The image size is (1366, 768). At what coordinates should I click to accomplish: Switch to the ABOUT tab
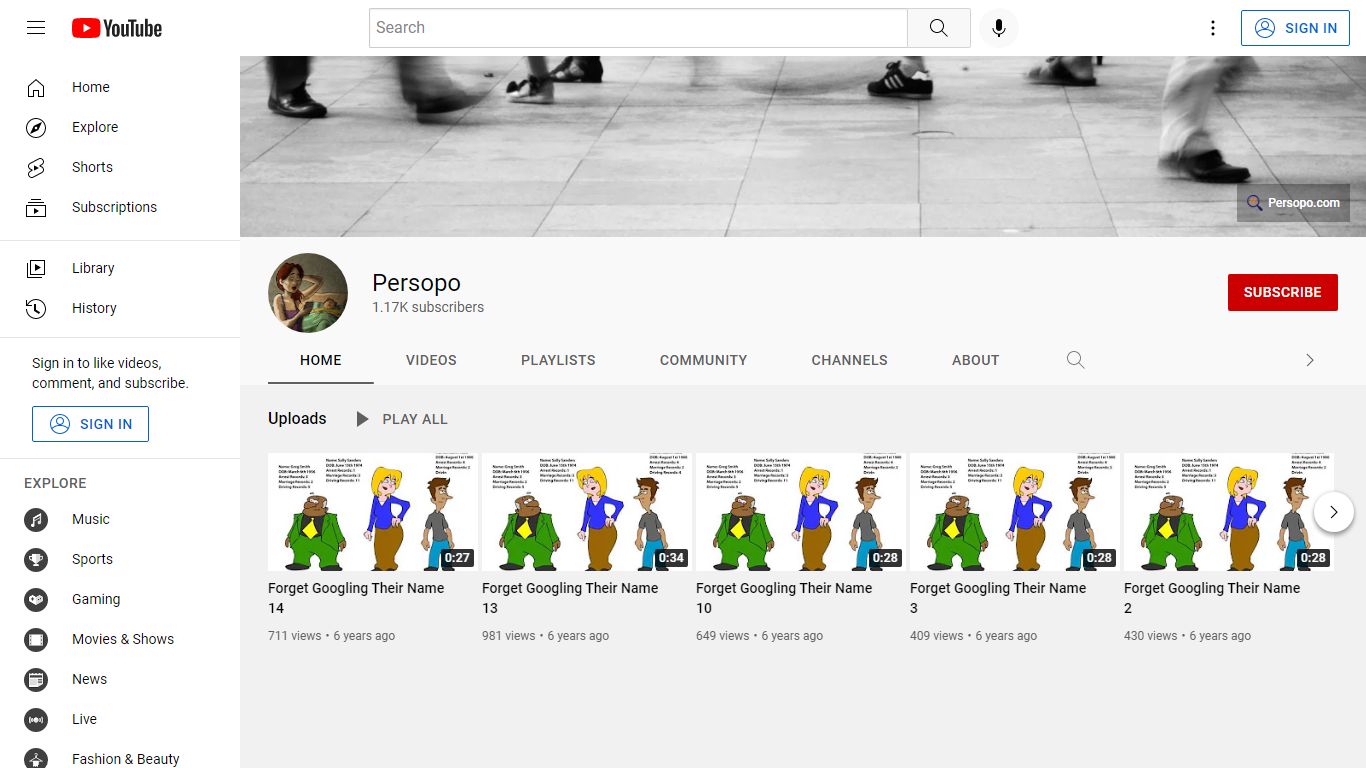[x=975, y=360]
